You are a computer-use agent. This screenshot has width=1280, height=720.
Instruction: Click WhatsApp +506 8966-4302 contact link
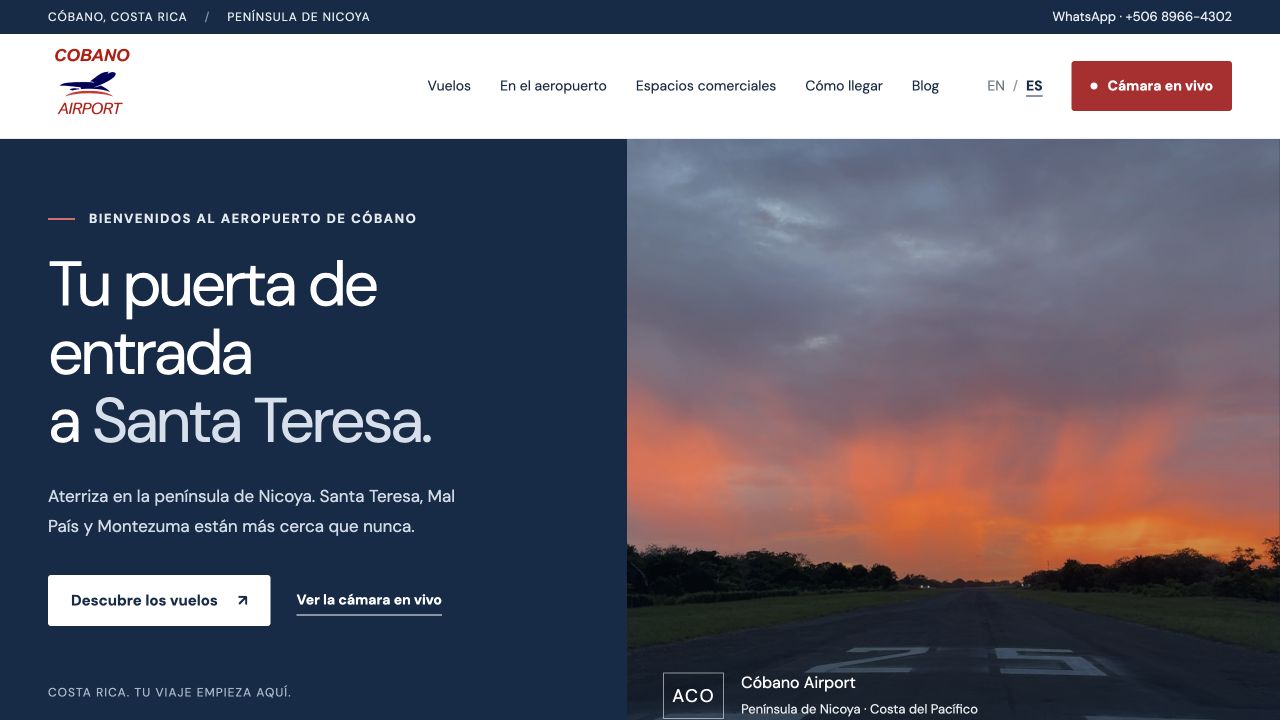tap(1142, 17)
